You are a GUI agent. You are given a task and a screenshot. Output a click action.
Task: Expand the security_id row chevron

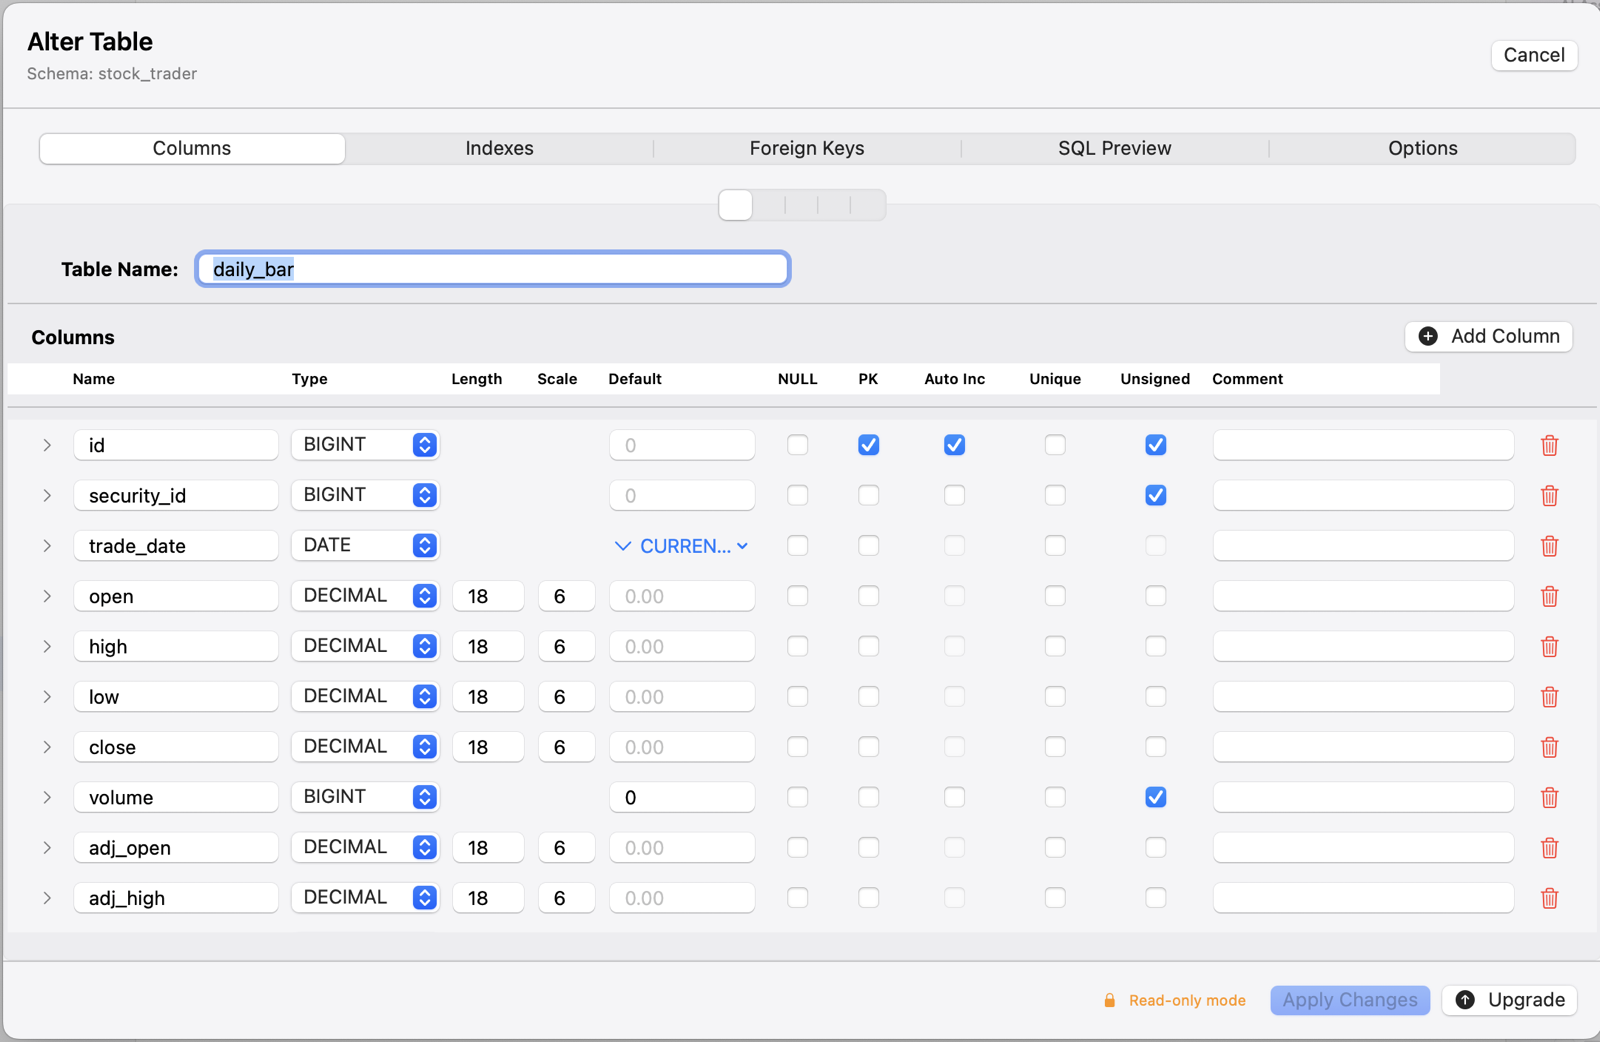point(47,495)
